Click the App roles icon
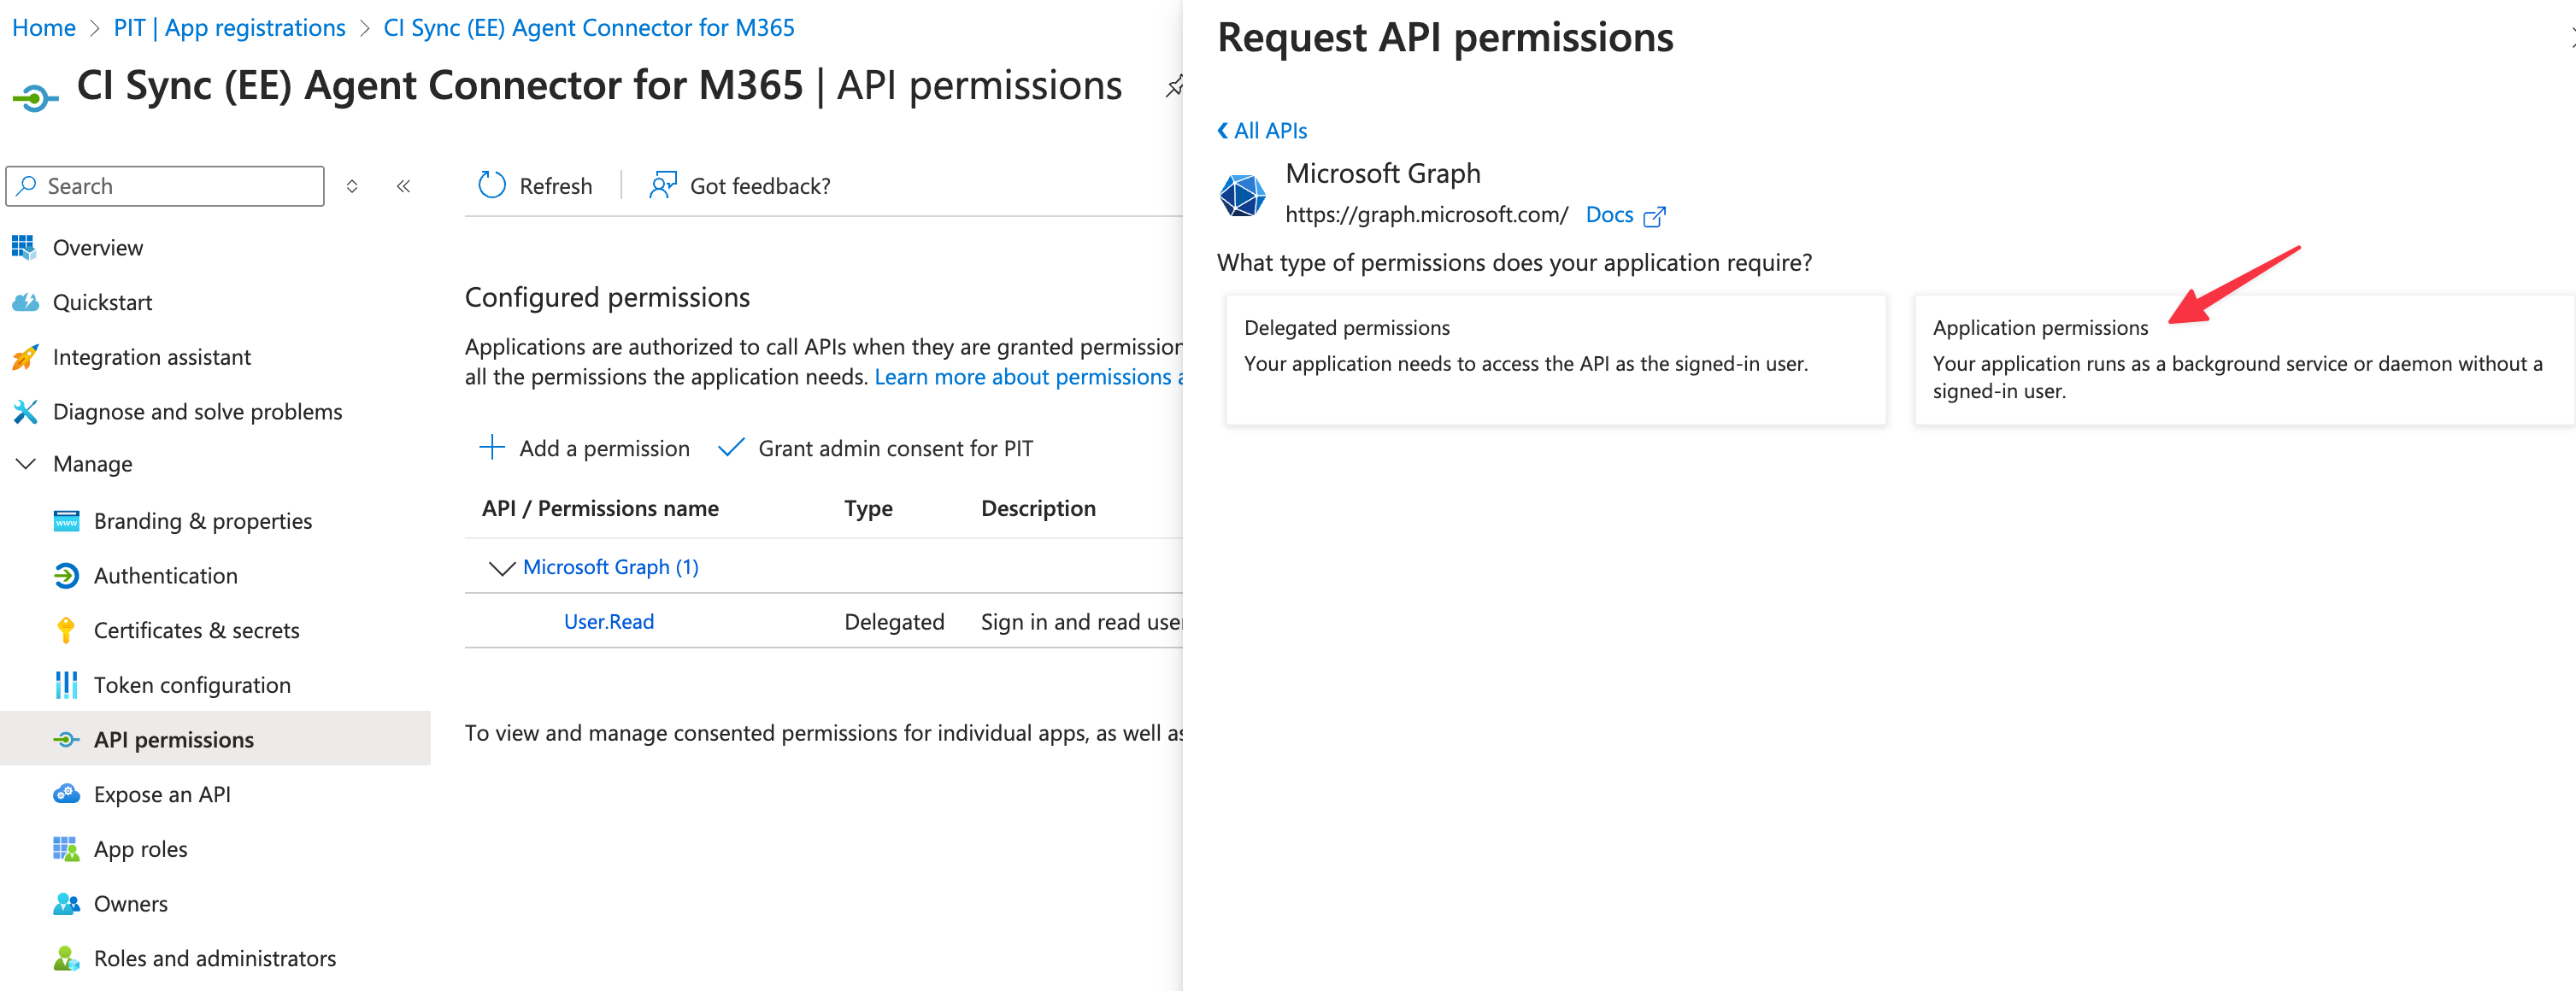The height and width of the screenshot is (991, 2576). tap(66, 849)
